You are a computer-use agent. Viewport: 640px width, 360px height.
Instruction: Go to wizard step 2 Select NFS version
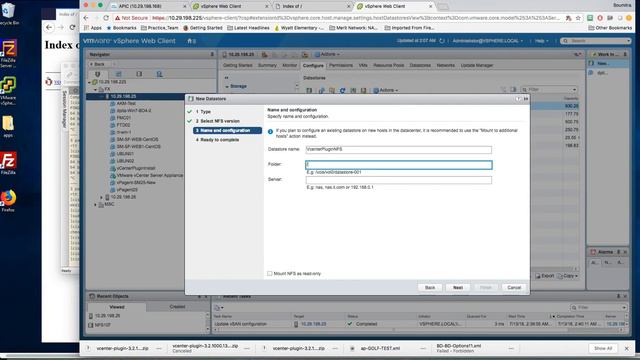[218, 121]
